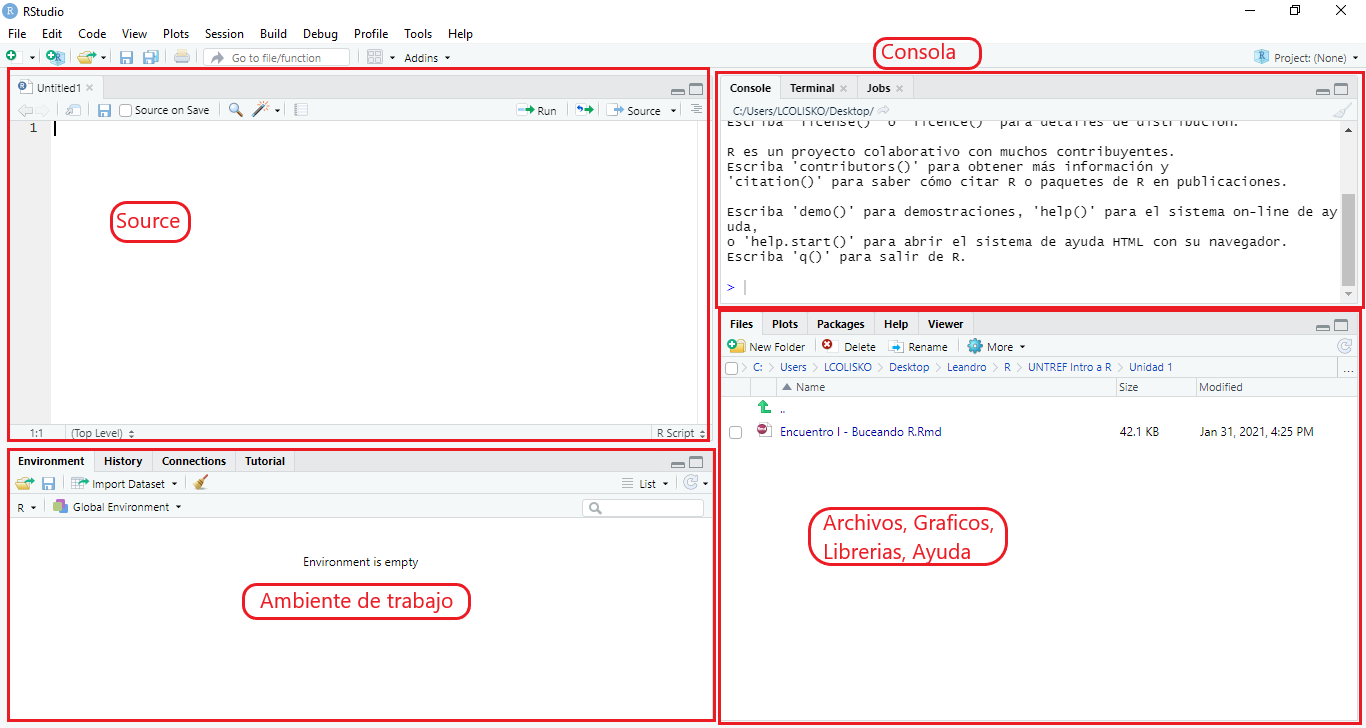Close the Terminal tab with its x
The height and width of the screenshot is (728, 1366).
coord(843,88)
